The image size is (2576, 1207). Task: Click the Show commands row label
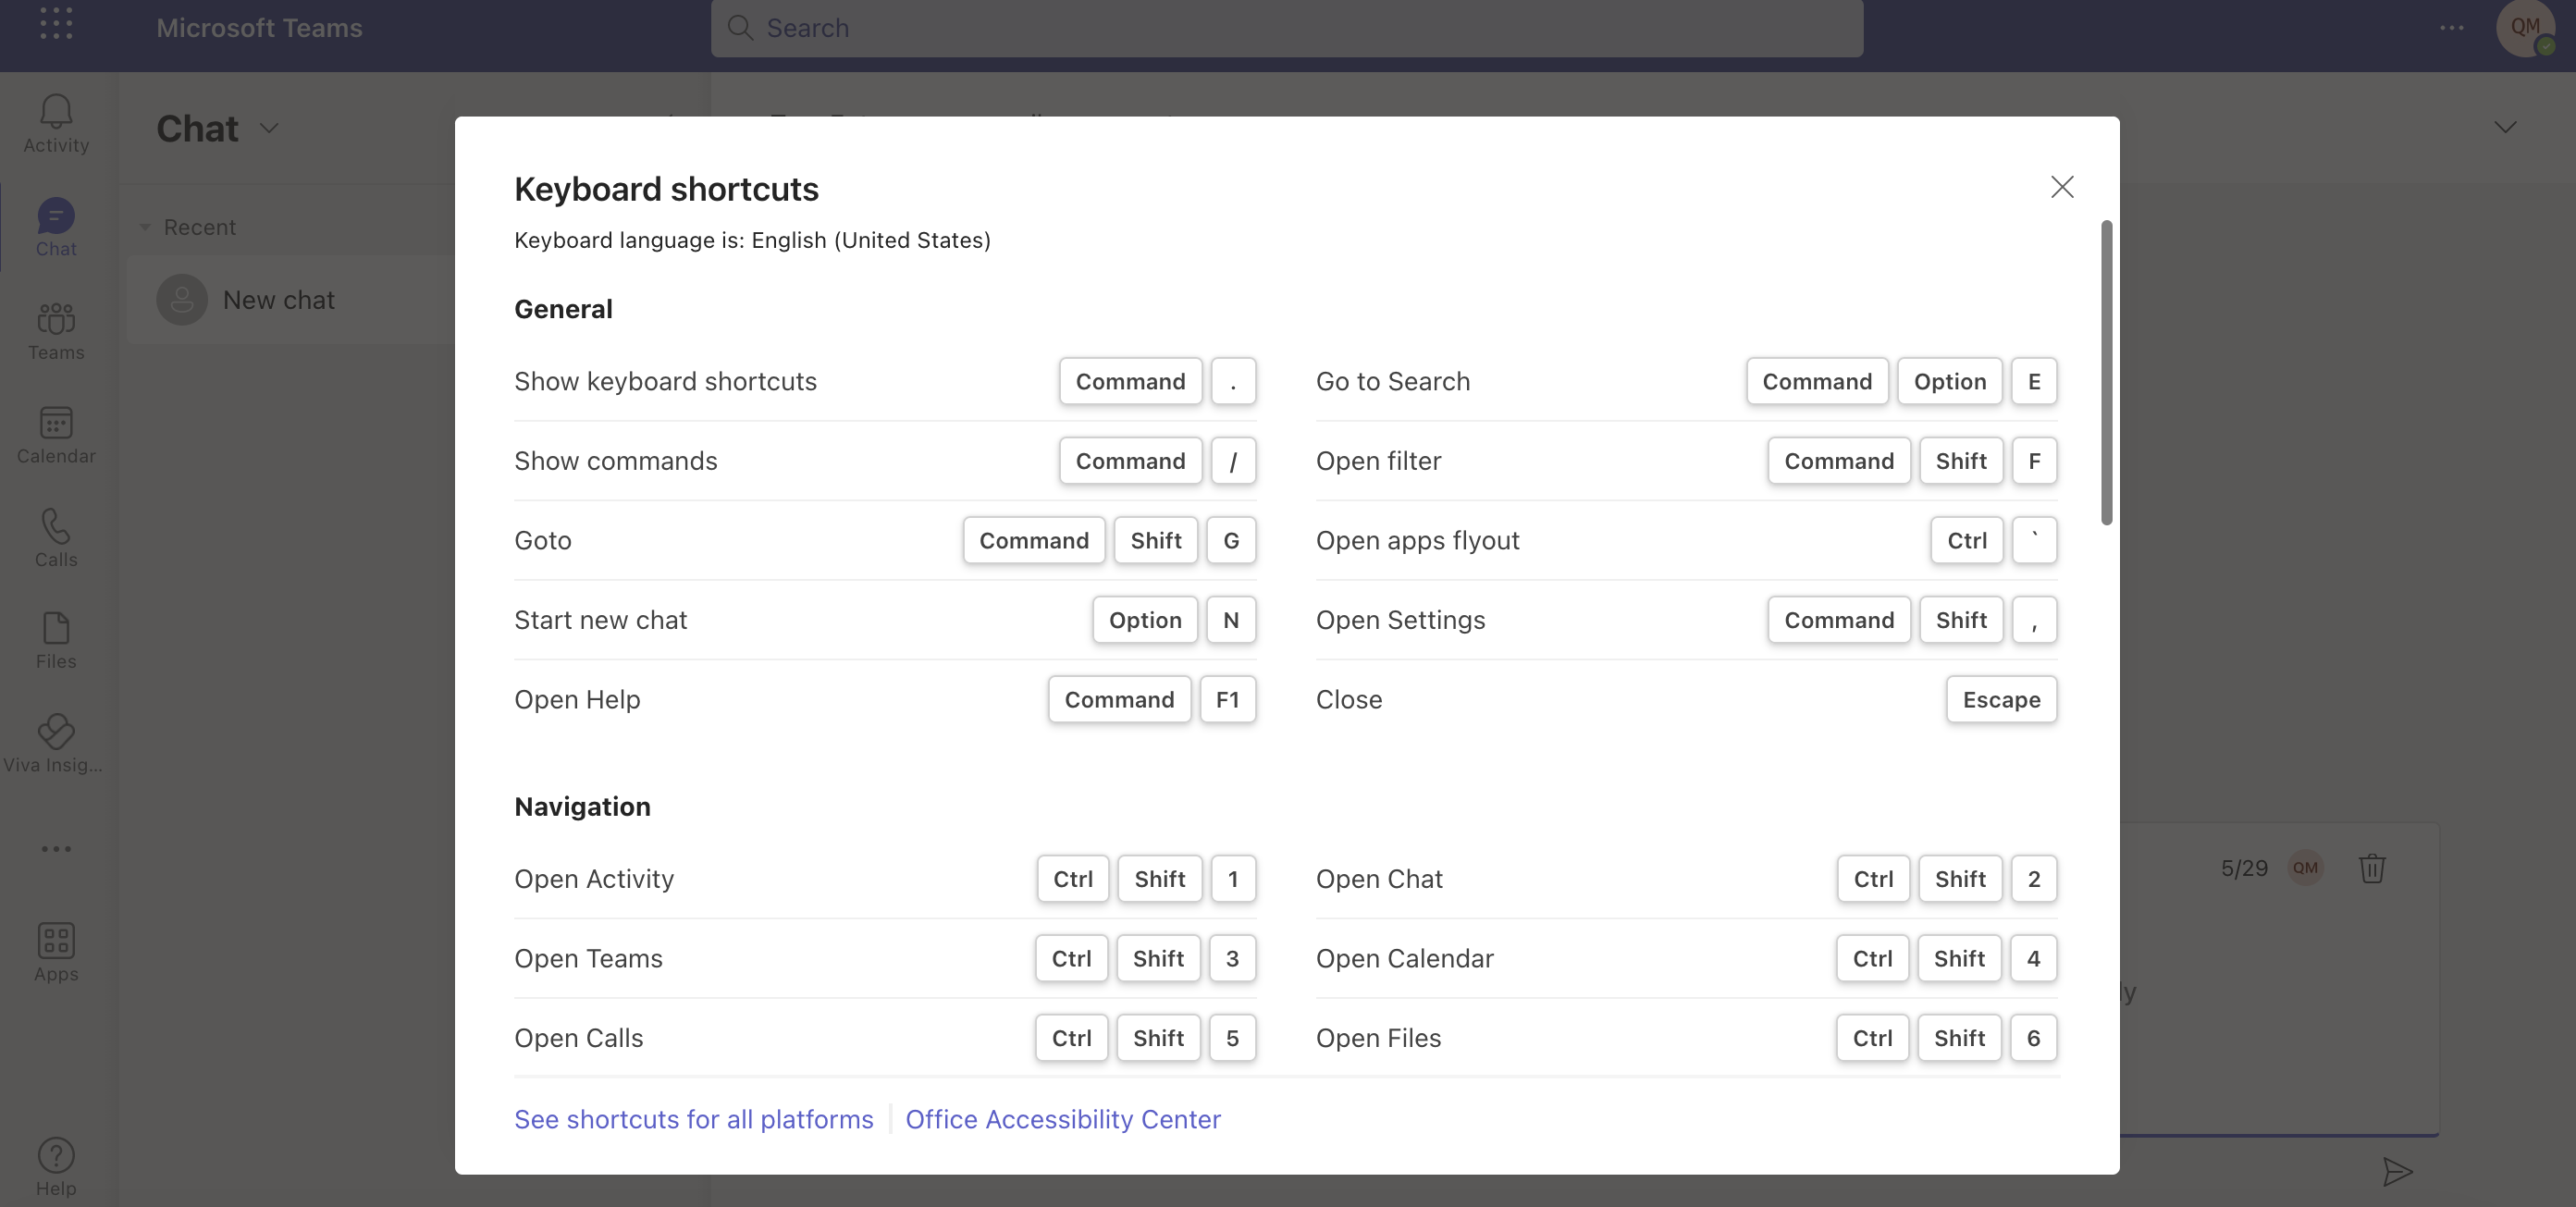(616, 461)
